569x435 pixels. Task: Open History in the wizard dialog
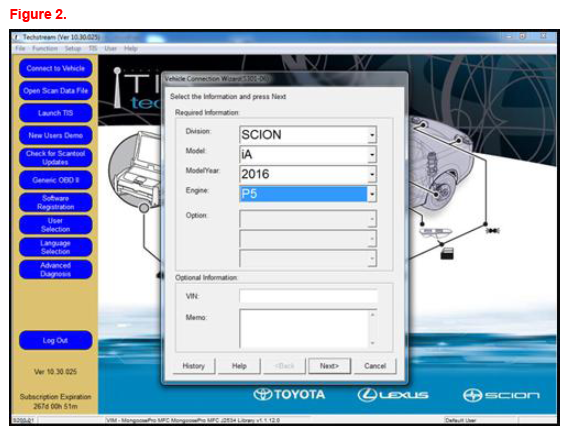tap(193, 366)
